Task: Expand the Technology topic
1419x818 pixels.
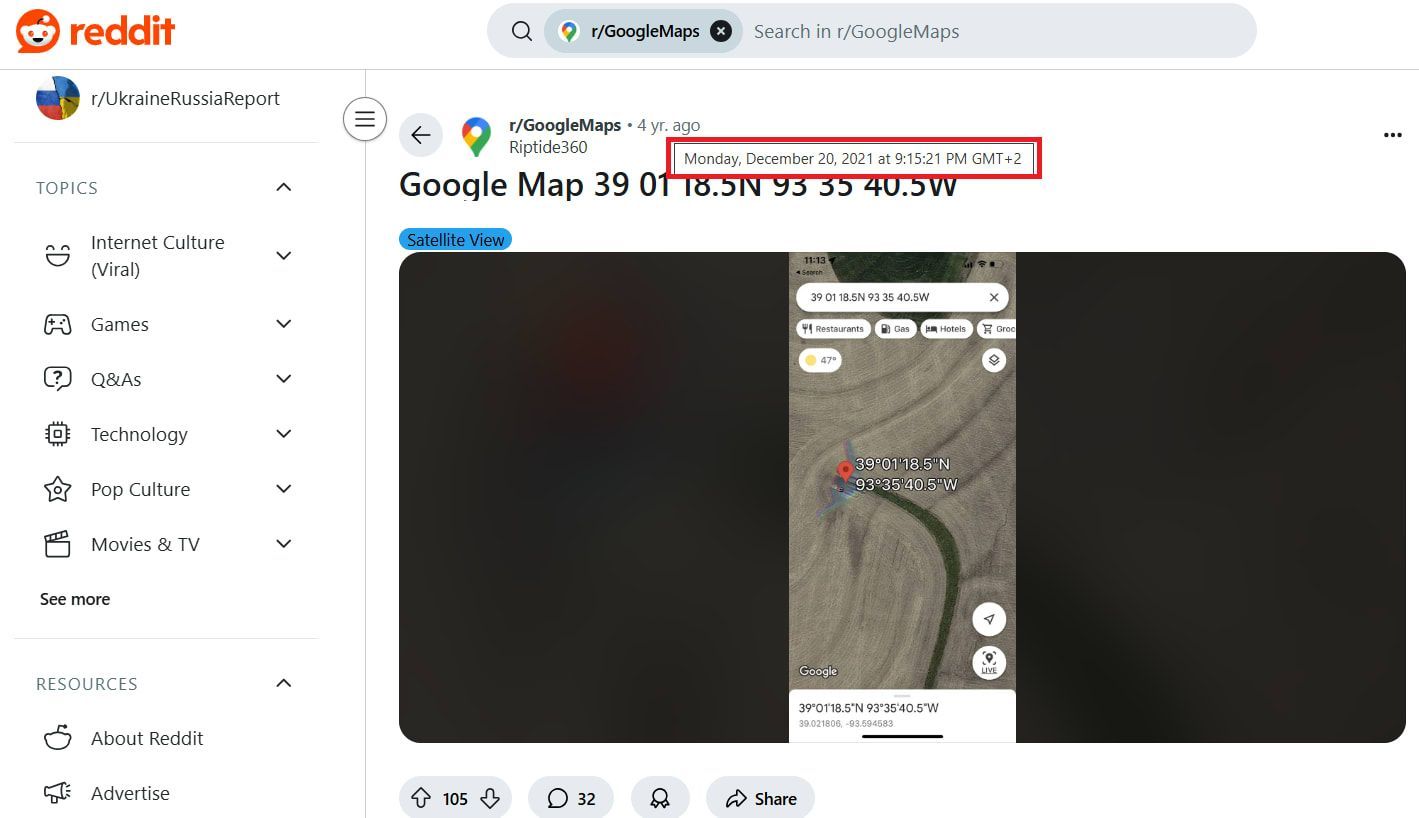Action: pyautogui.click(x=284, y=434)
